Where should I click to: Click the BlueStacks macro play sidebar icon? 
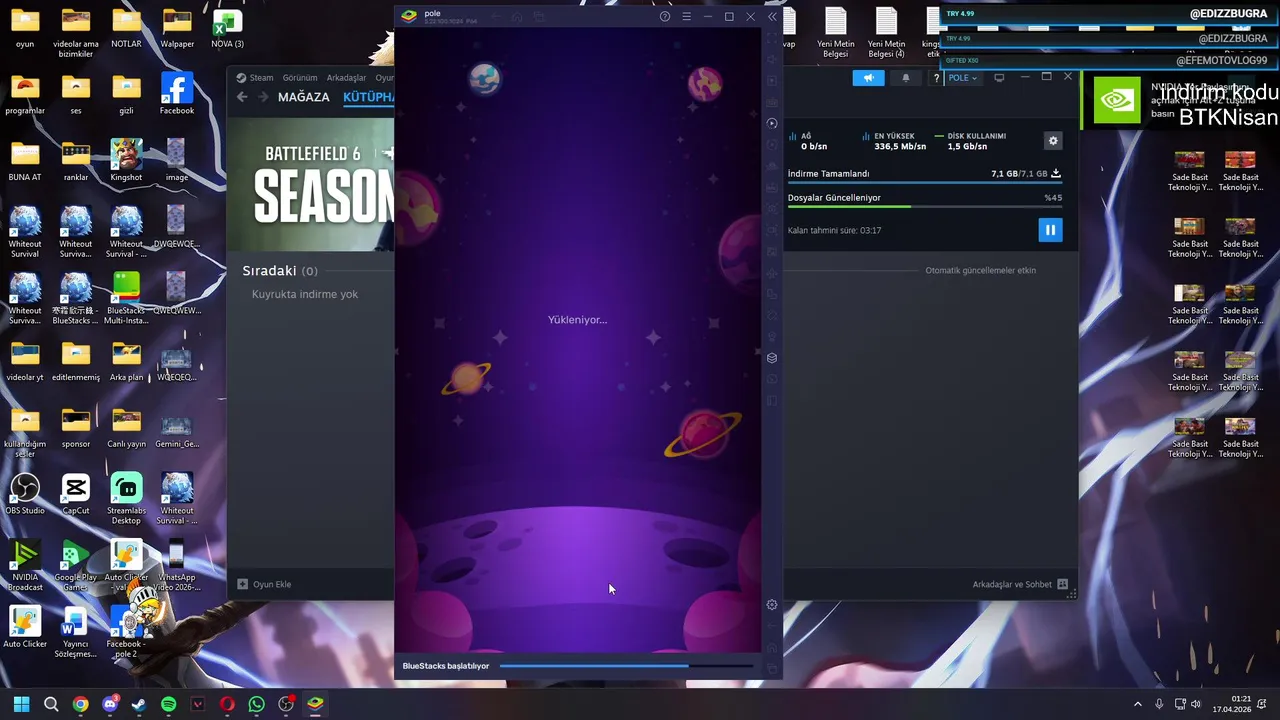point(772,123)
